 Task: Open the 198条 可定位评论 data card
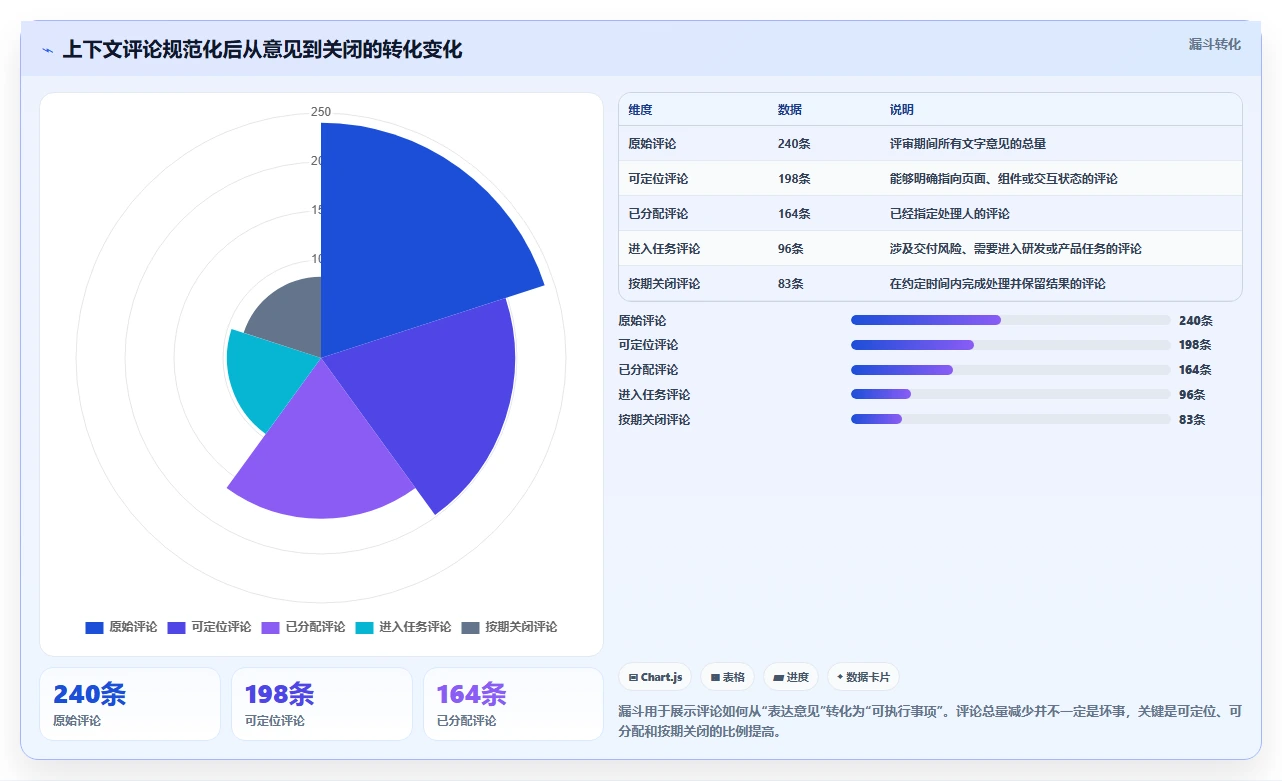click(x=322, y=704)
